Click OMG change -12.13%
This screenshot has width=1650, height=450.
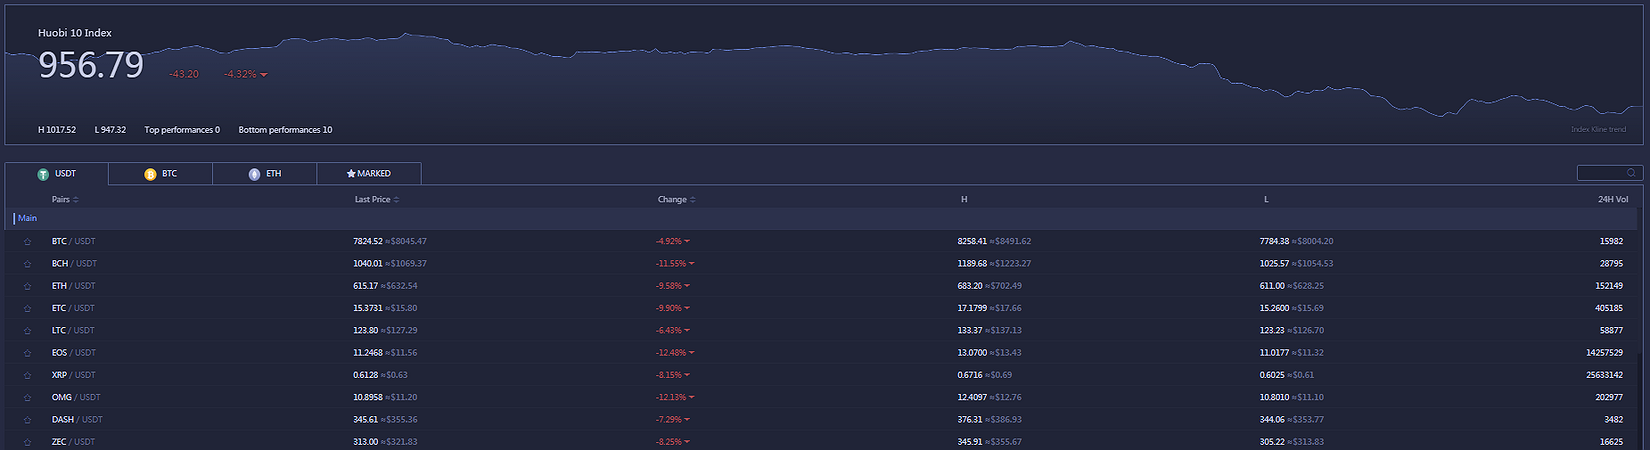tap(674, 398)
